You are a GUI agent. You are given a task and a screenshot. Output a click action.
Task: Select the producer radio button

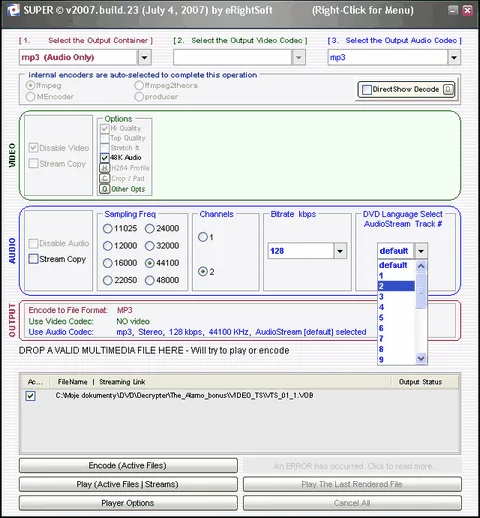(x=139, y=97)
